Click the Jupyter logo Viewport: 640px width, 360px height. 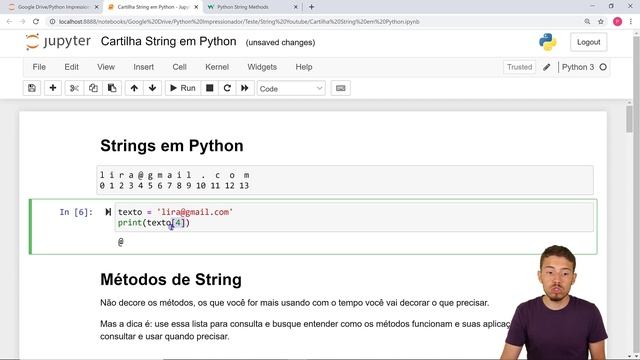pyautogui.click(x=58, y=42)
